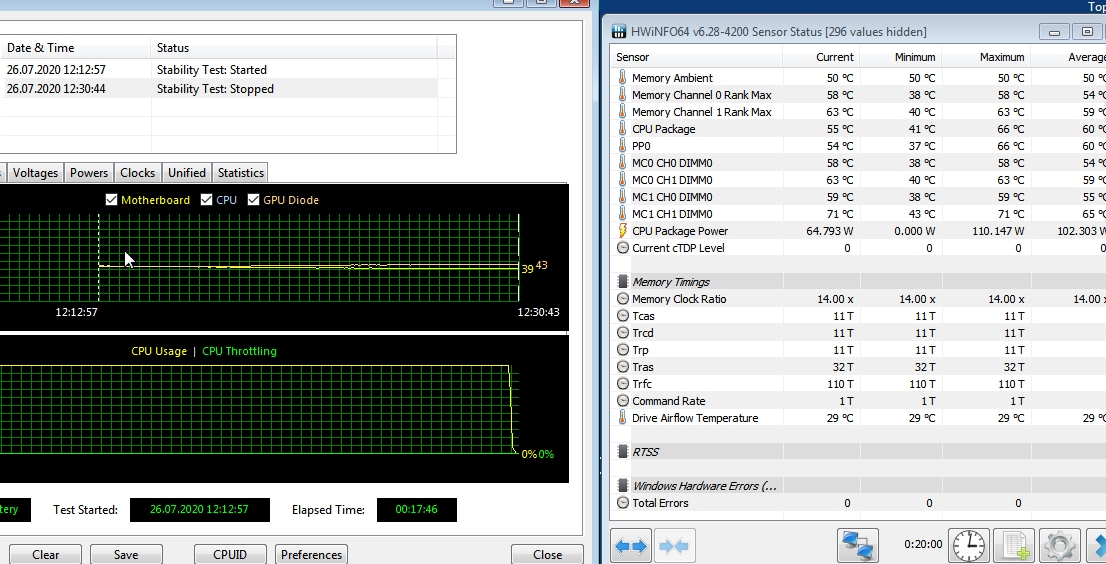Click thermometer icon beside MC1 CH1 DIMM0
This screenshot has width=1106, height=564.
pos(622,214)
